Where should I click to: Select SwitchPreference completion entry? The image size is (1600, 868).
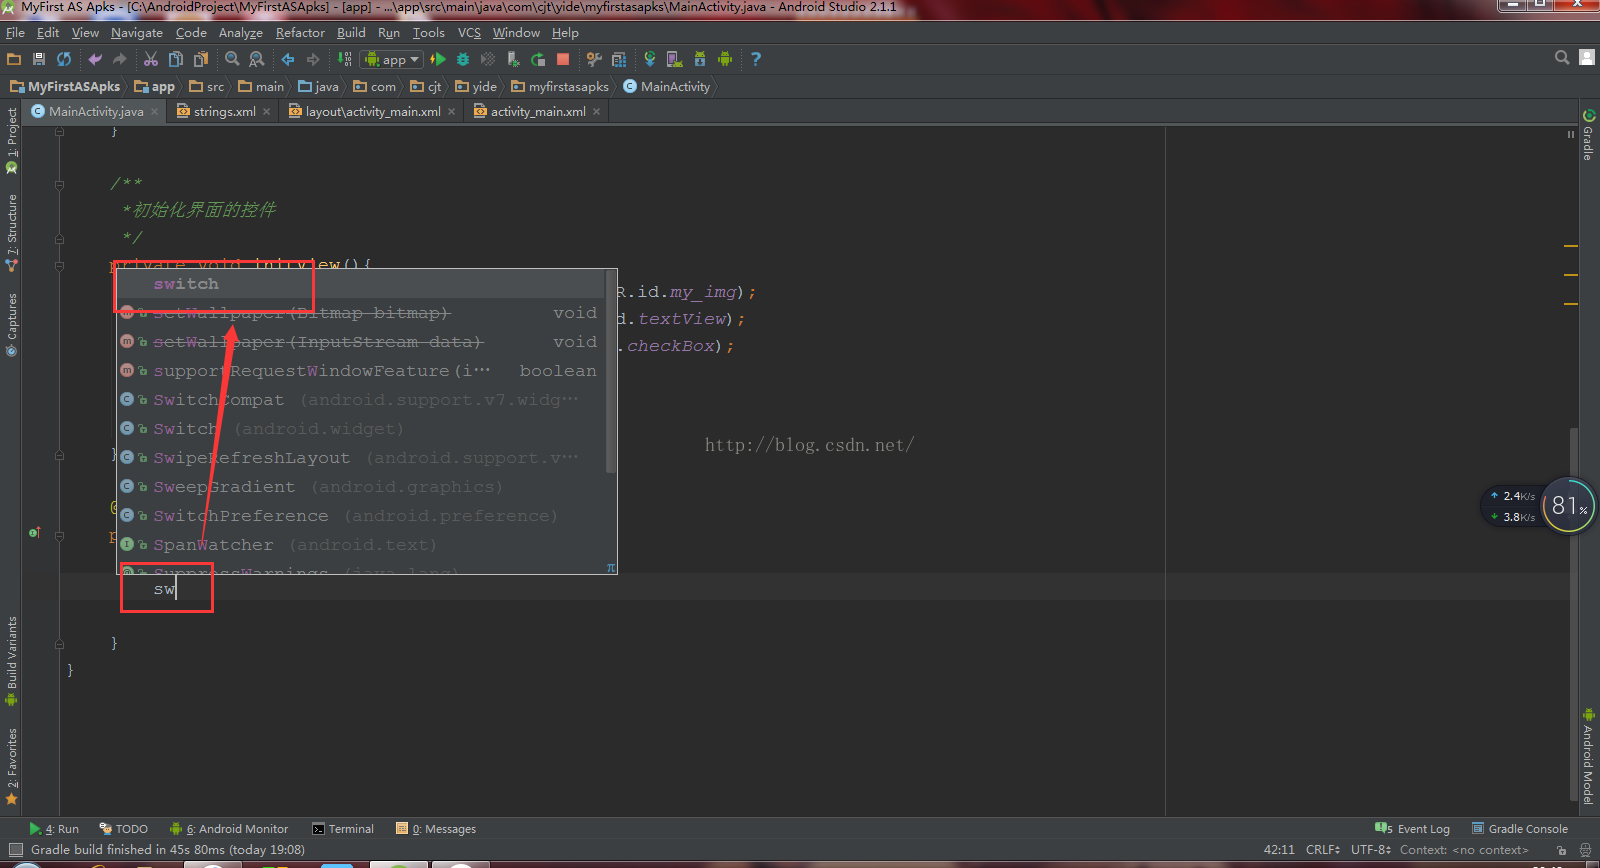(361, 516)
